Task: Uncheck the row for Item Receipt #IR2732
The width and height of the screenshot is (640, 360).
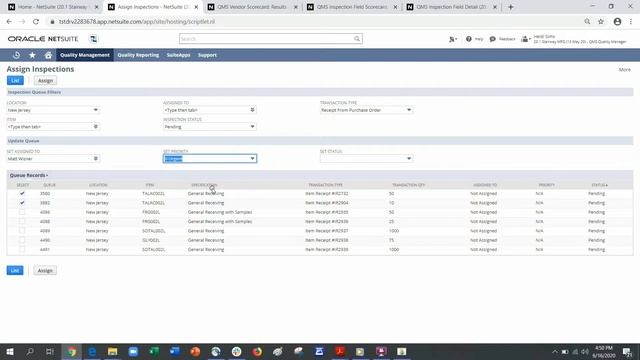Action: (22, 193)
